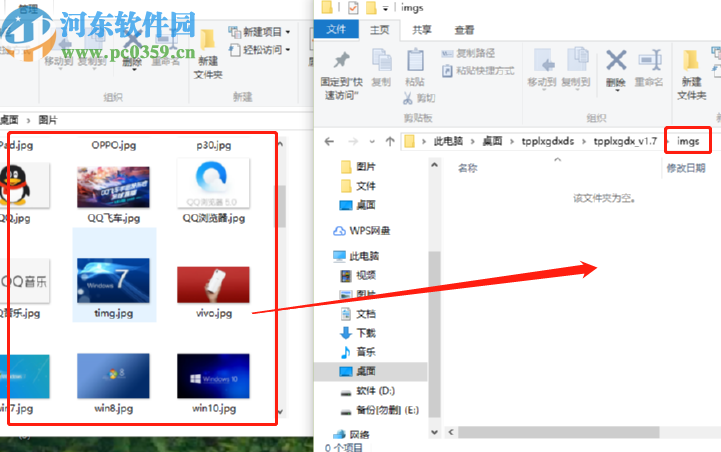Click imgs segment in address bar
Viewport: 721px width, 452px height.
click(688, 141)
